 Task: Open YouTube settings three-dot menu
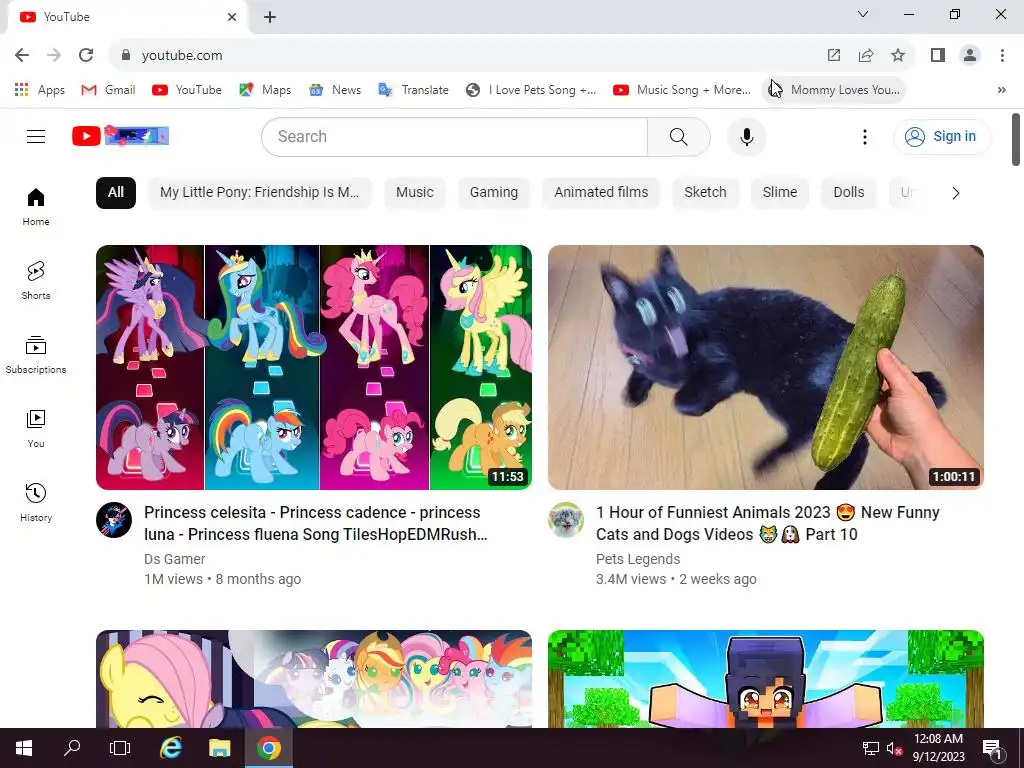click(x=865, y=137)
